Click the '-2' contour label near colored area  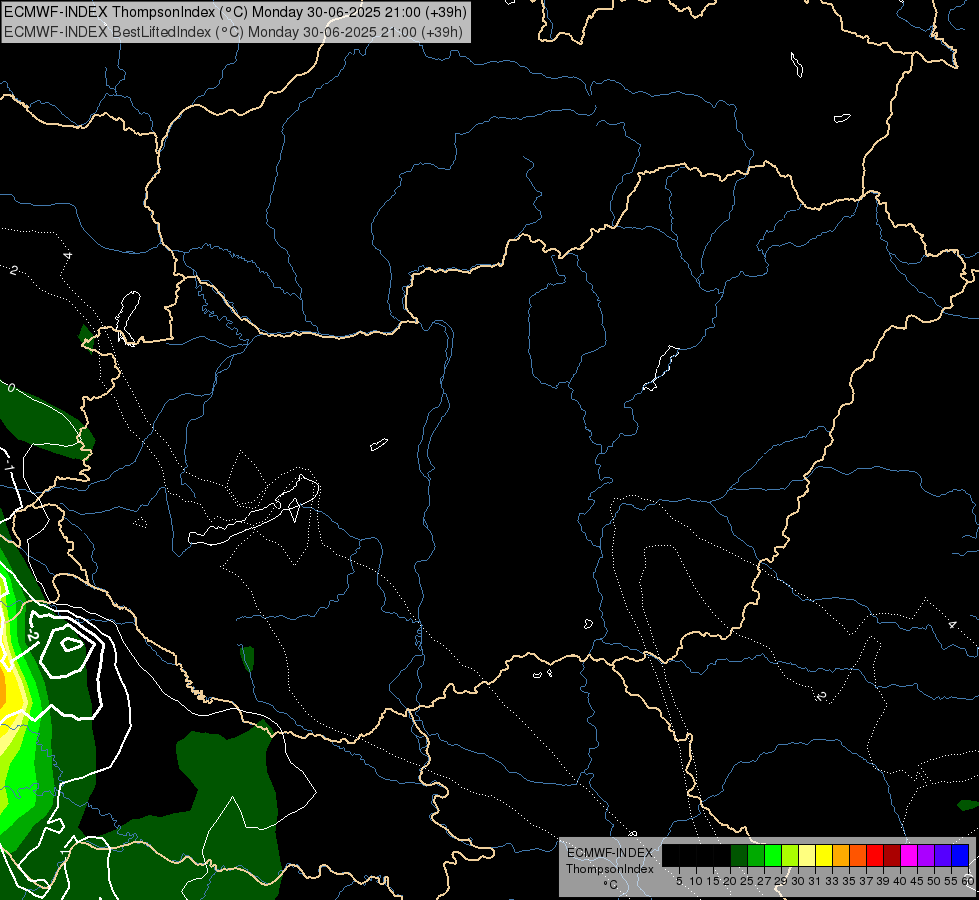pyautogui.click(x=32, y=636)
